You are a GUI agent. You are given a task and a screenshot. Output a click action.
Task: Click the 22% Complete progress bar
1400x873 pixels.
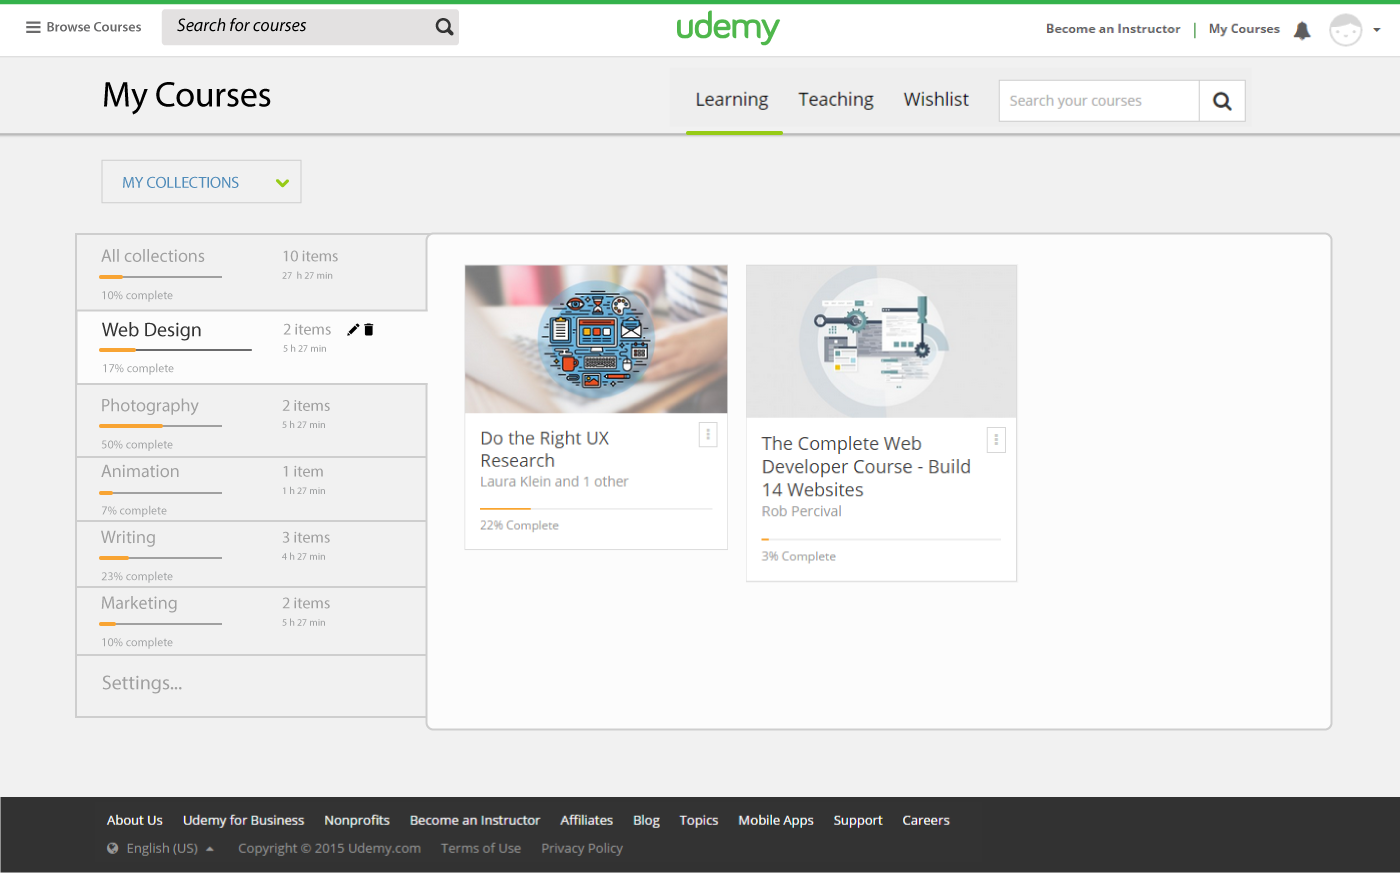pyautogui.click(x=596, y=509)
